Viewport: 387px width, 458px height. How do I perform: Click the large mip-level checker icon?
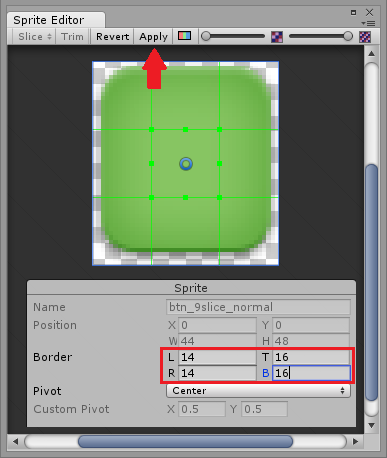pos(365,37)
